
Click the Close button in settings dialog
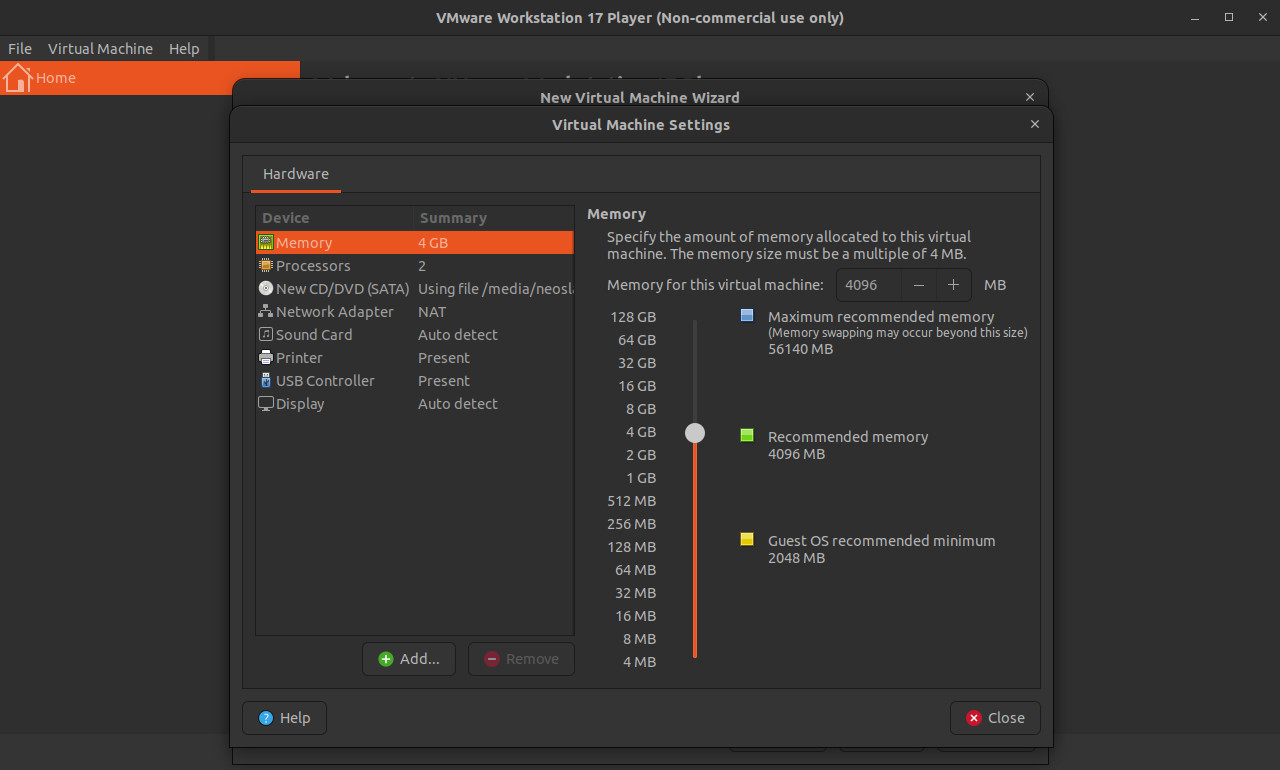click(995, 718)
